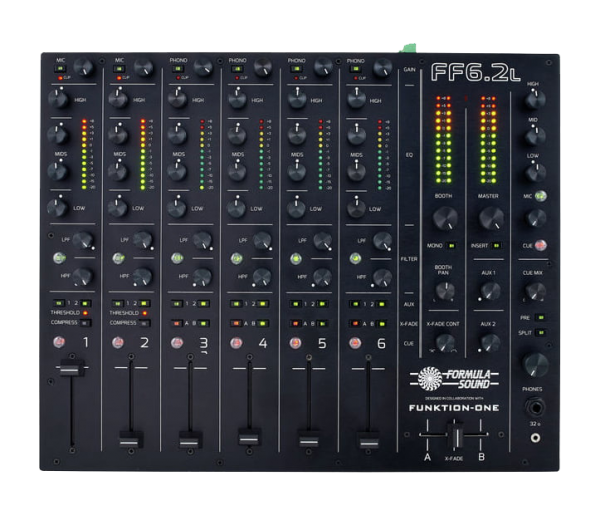The image size is (600, 515).
Task: Click the mic LOW EQ knob at right
Action: [535, 172]
